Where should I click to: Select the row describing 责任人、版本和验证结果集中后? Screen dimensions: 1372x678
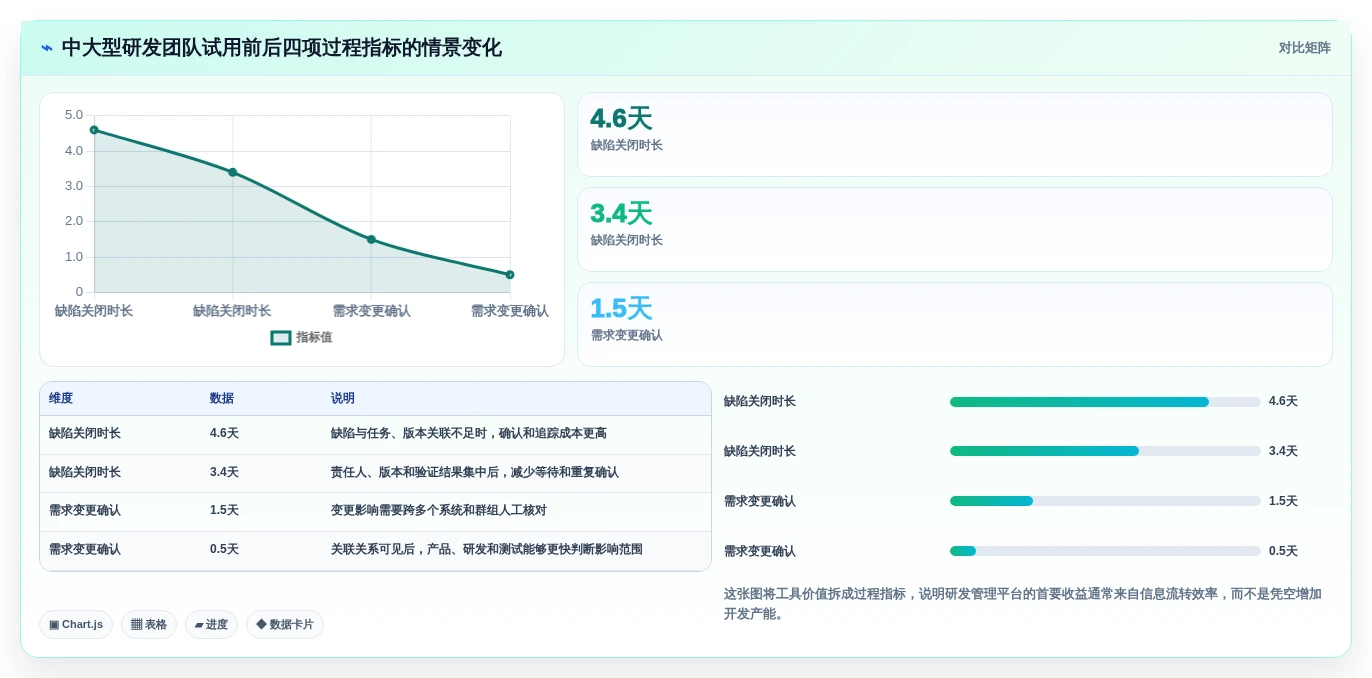[x=375, y=473]
